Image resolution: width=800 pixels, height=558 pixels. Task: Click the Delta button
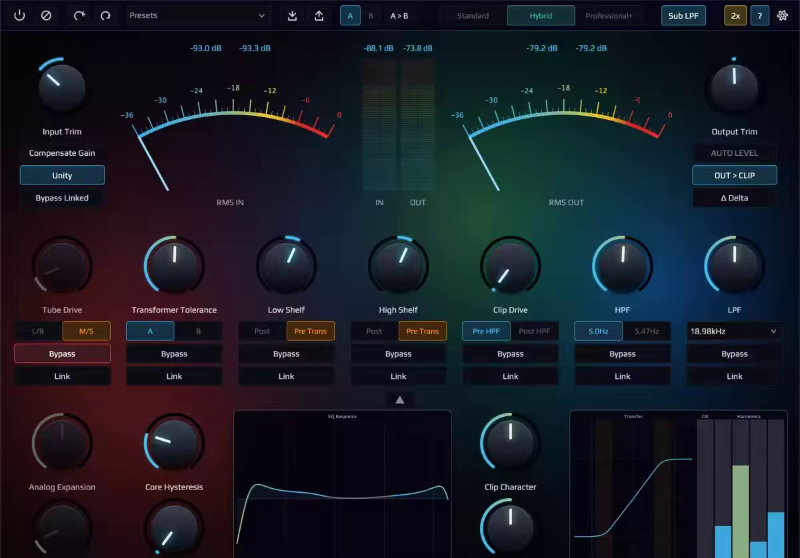(734, 198)
